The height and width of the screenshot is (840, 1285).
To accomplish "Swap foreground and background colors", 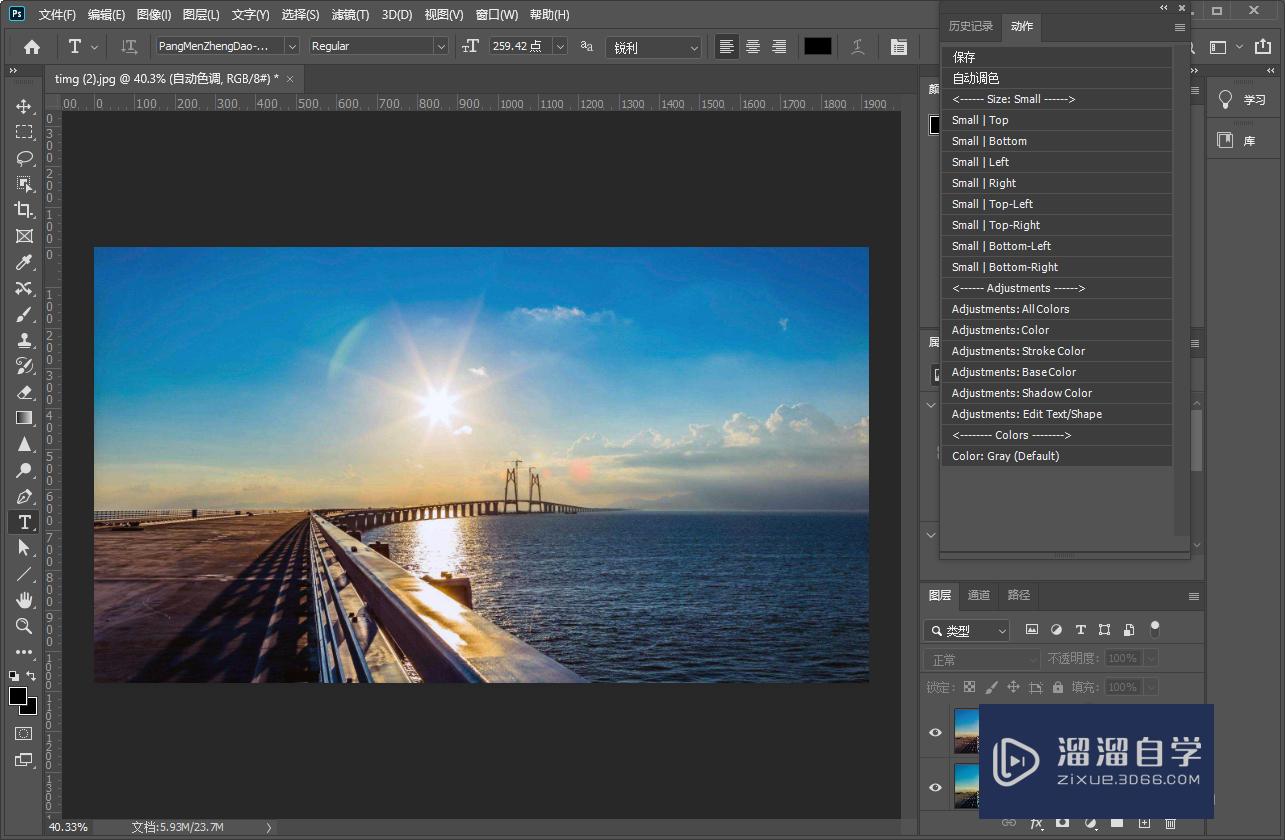I will (32, 676).
